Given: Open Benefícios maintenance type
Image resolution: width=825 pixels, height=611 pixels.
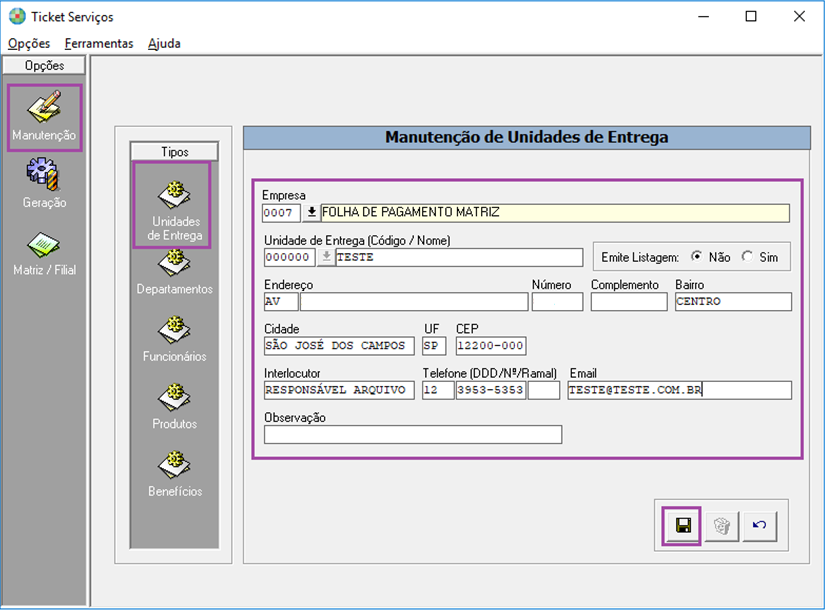Looking at the screenshot, I should tap(174, 474).
